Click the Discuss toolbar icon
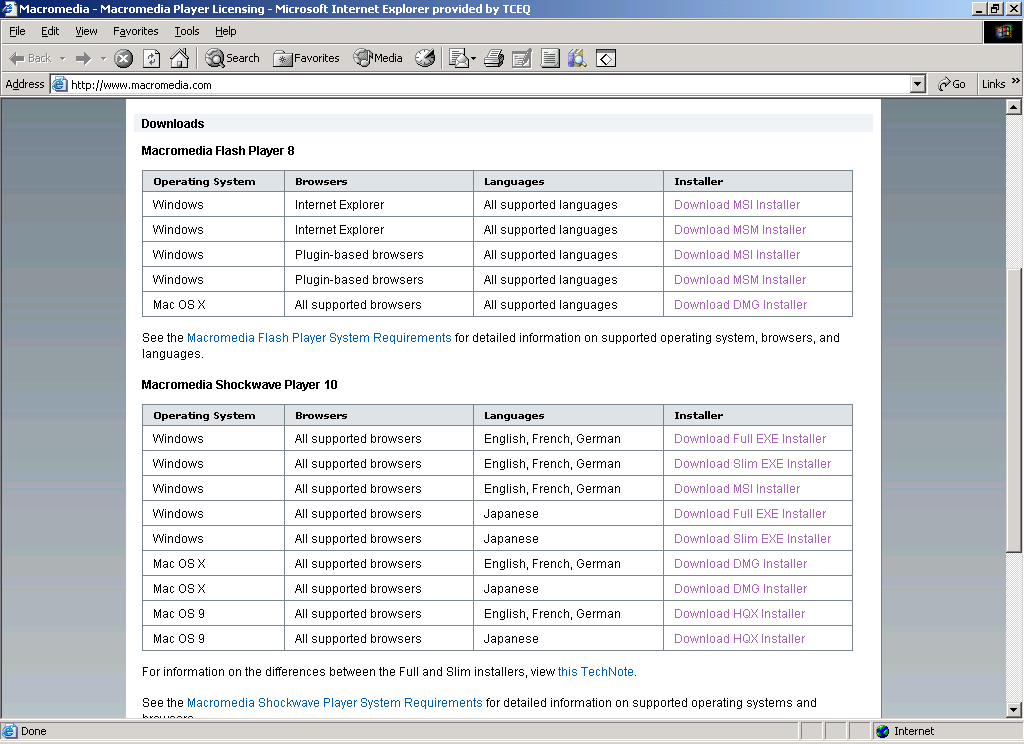The width and height of the screenshot is (1024, 744). pos(550,58)
